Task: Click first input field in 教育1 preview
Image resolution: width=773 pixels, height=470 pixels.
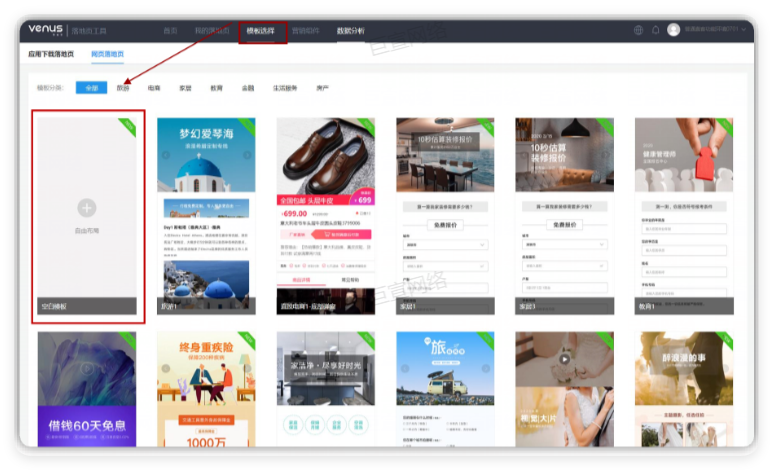Action: pos(684,228)
